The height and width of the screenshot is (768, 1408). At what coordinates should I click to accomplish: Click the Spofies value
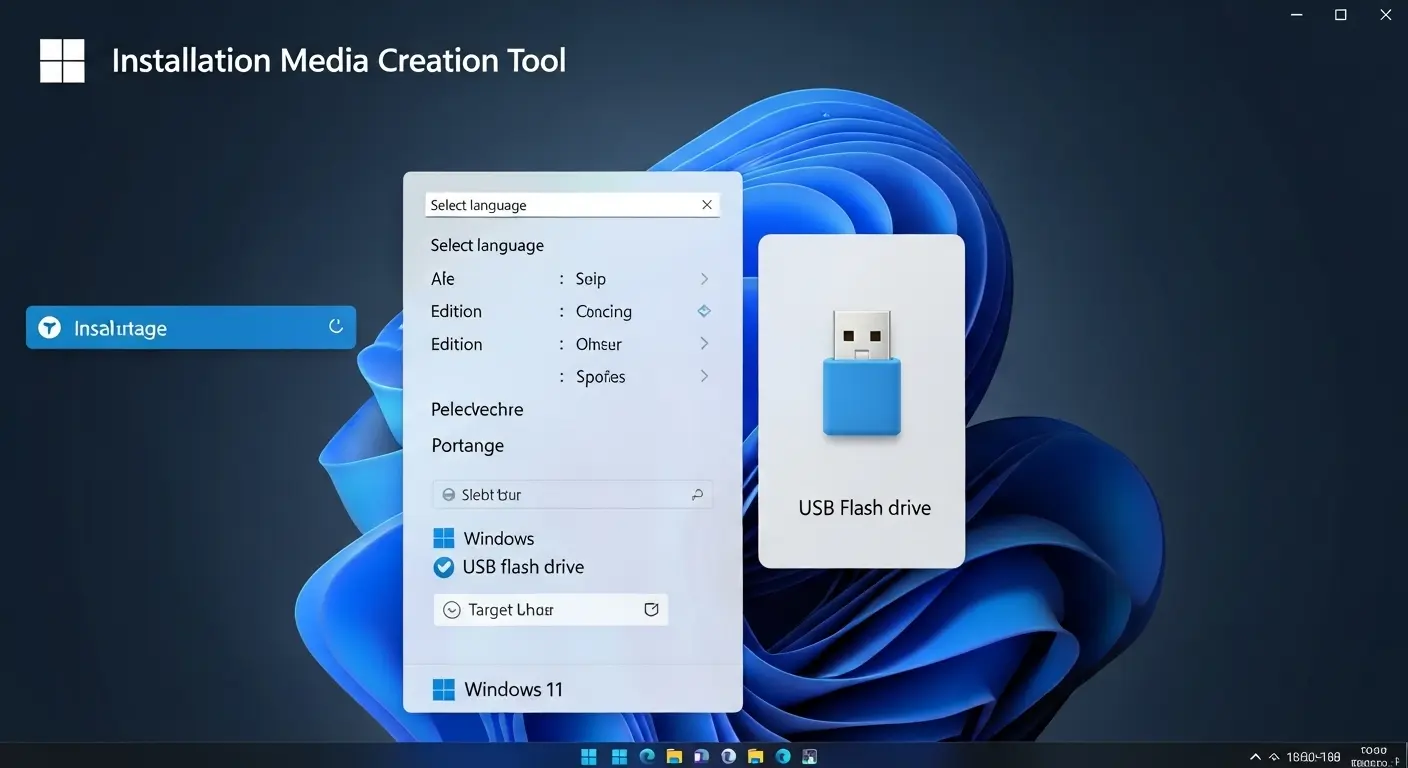click(x=601, y=377)
